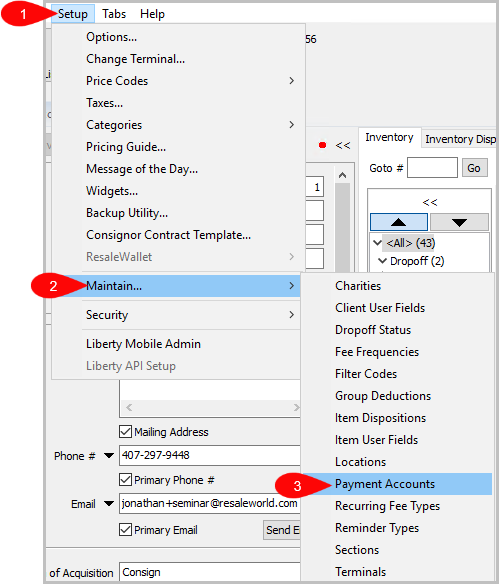Image resolution: width=499 pixels, height=584 pixels.
Task: Click the up arrow button in inventory panel
Action: [x=399, y=222]
